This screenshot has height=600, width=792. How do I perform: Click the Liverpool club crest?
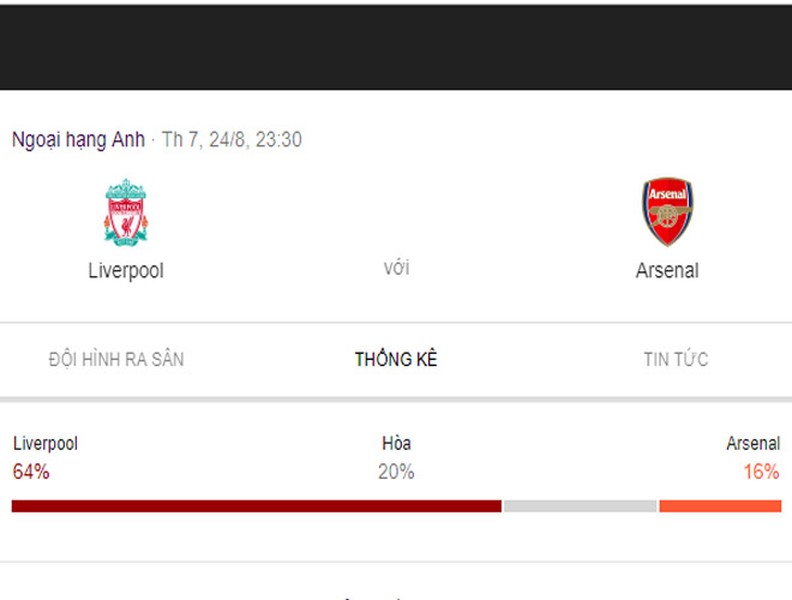pos(126,212)
